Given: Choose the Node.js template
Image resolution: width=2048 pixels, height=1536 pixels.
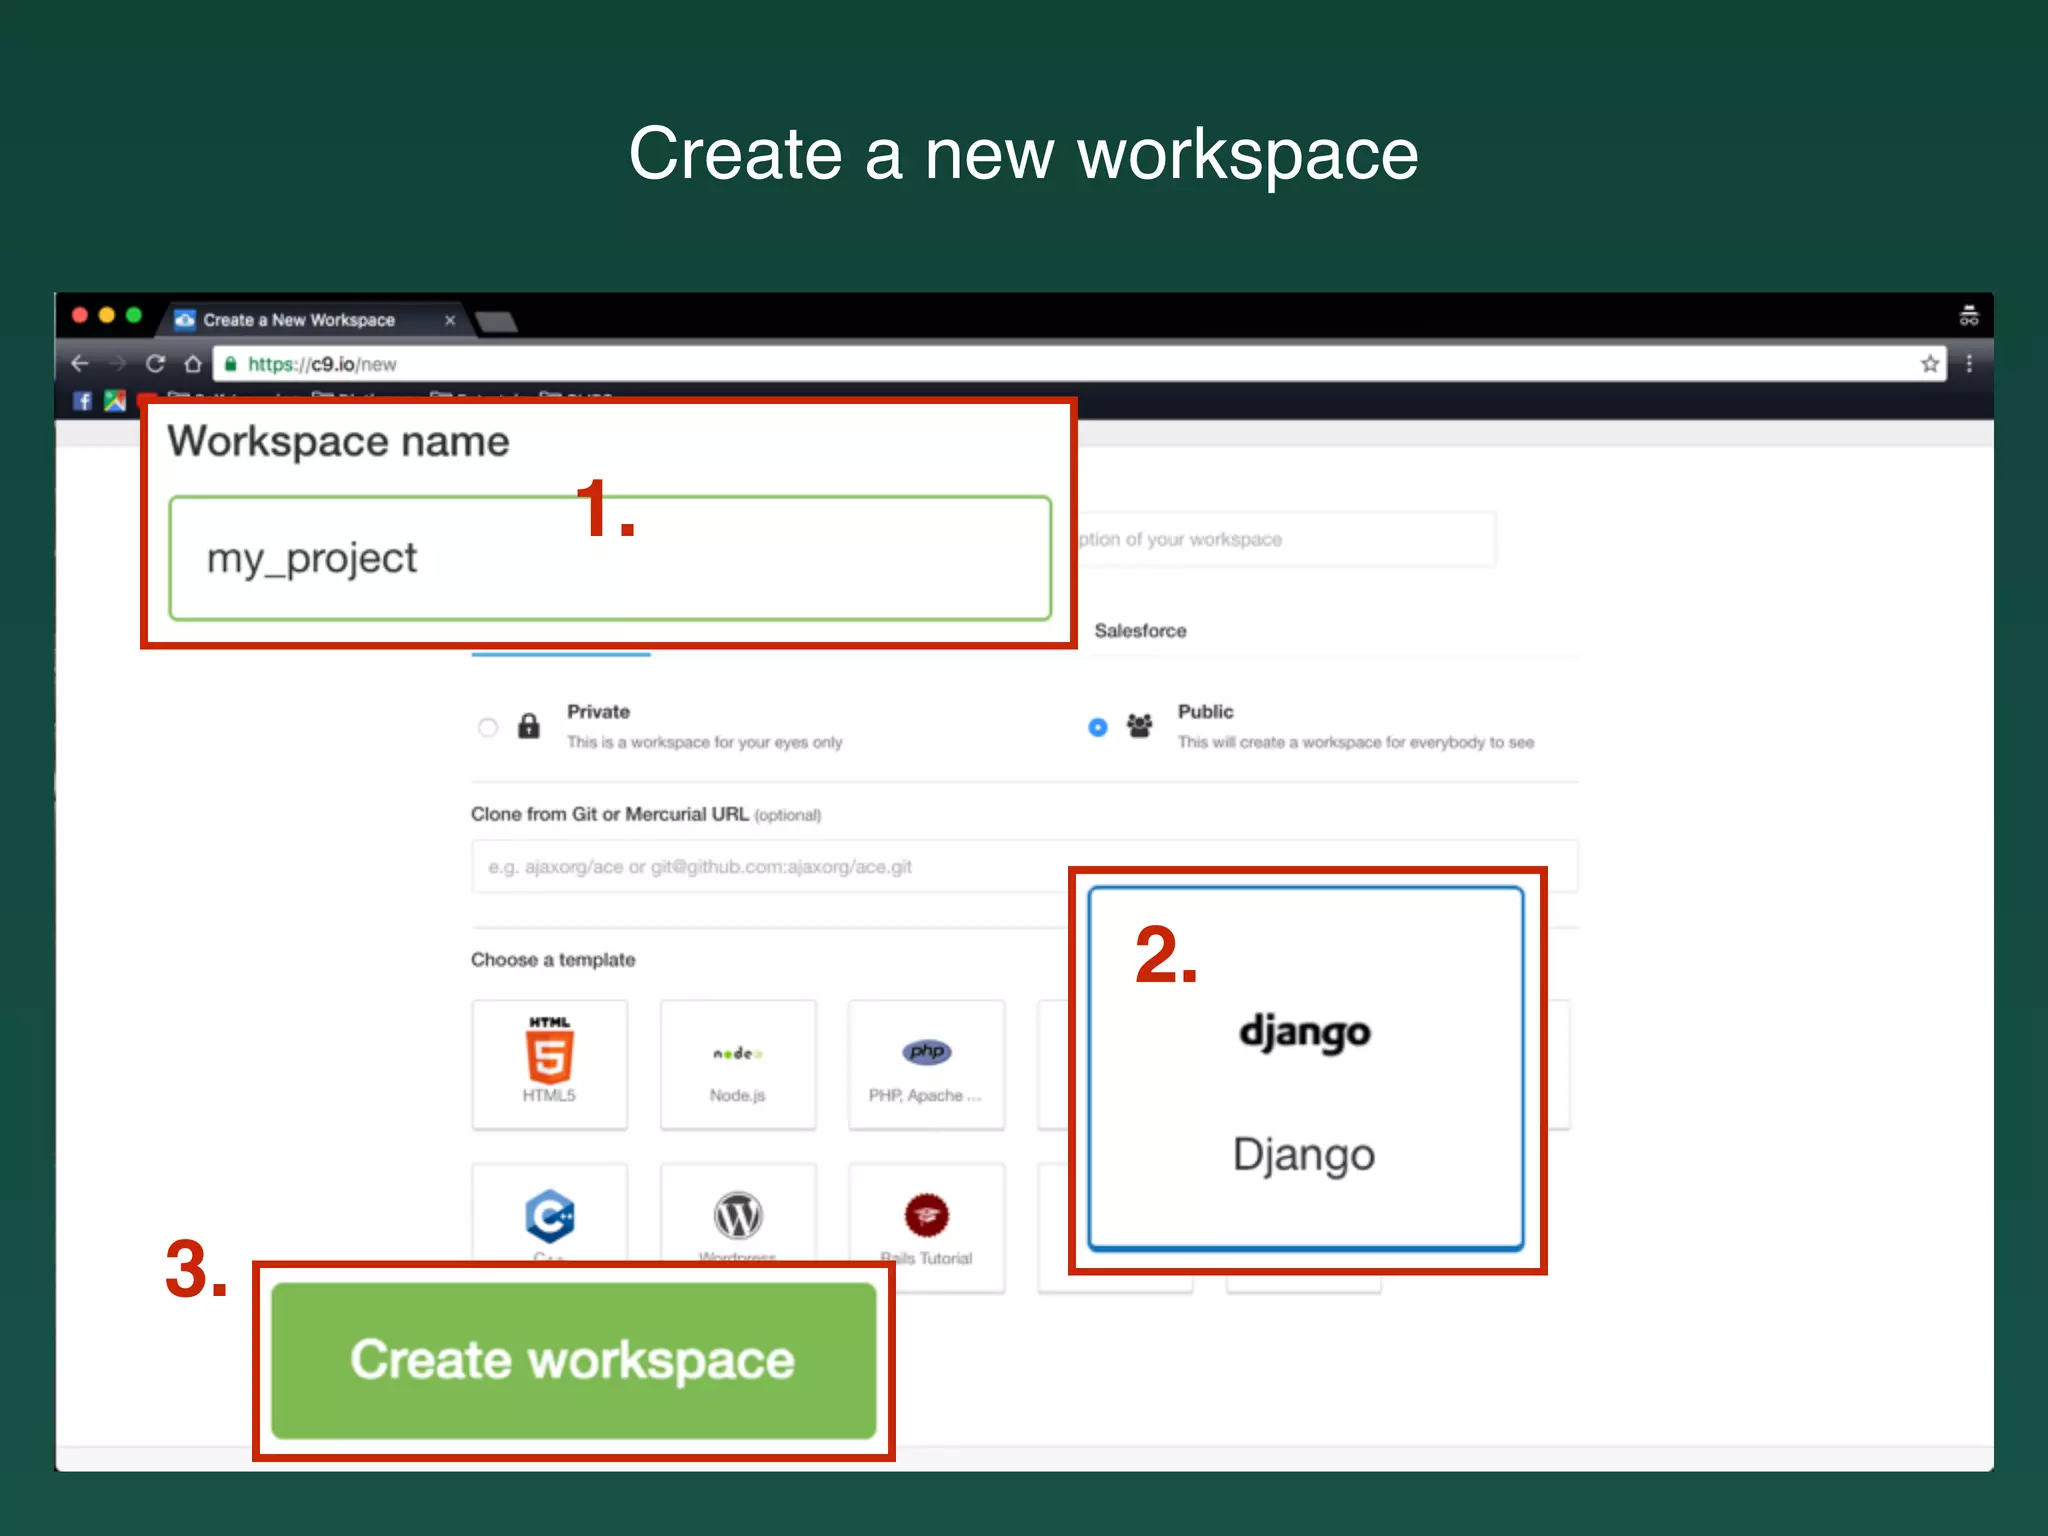Looking at the screenshot, I should point(737,1063).
